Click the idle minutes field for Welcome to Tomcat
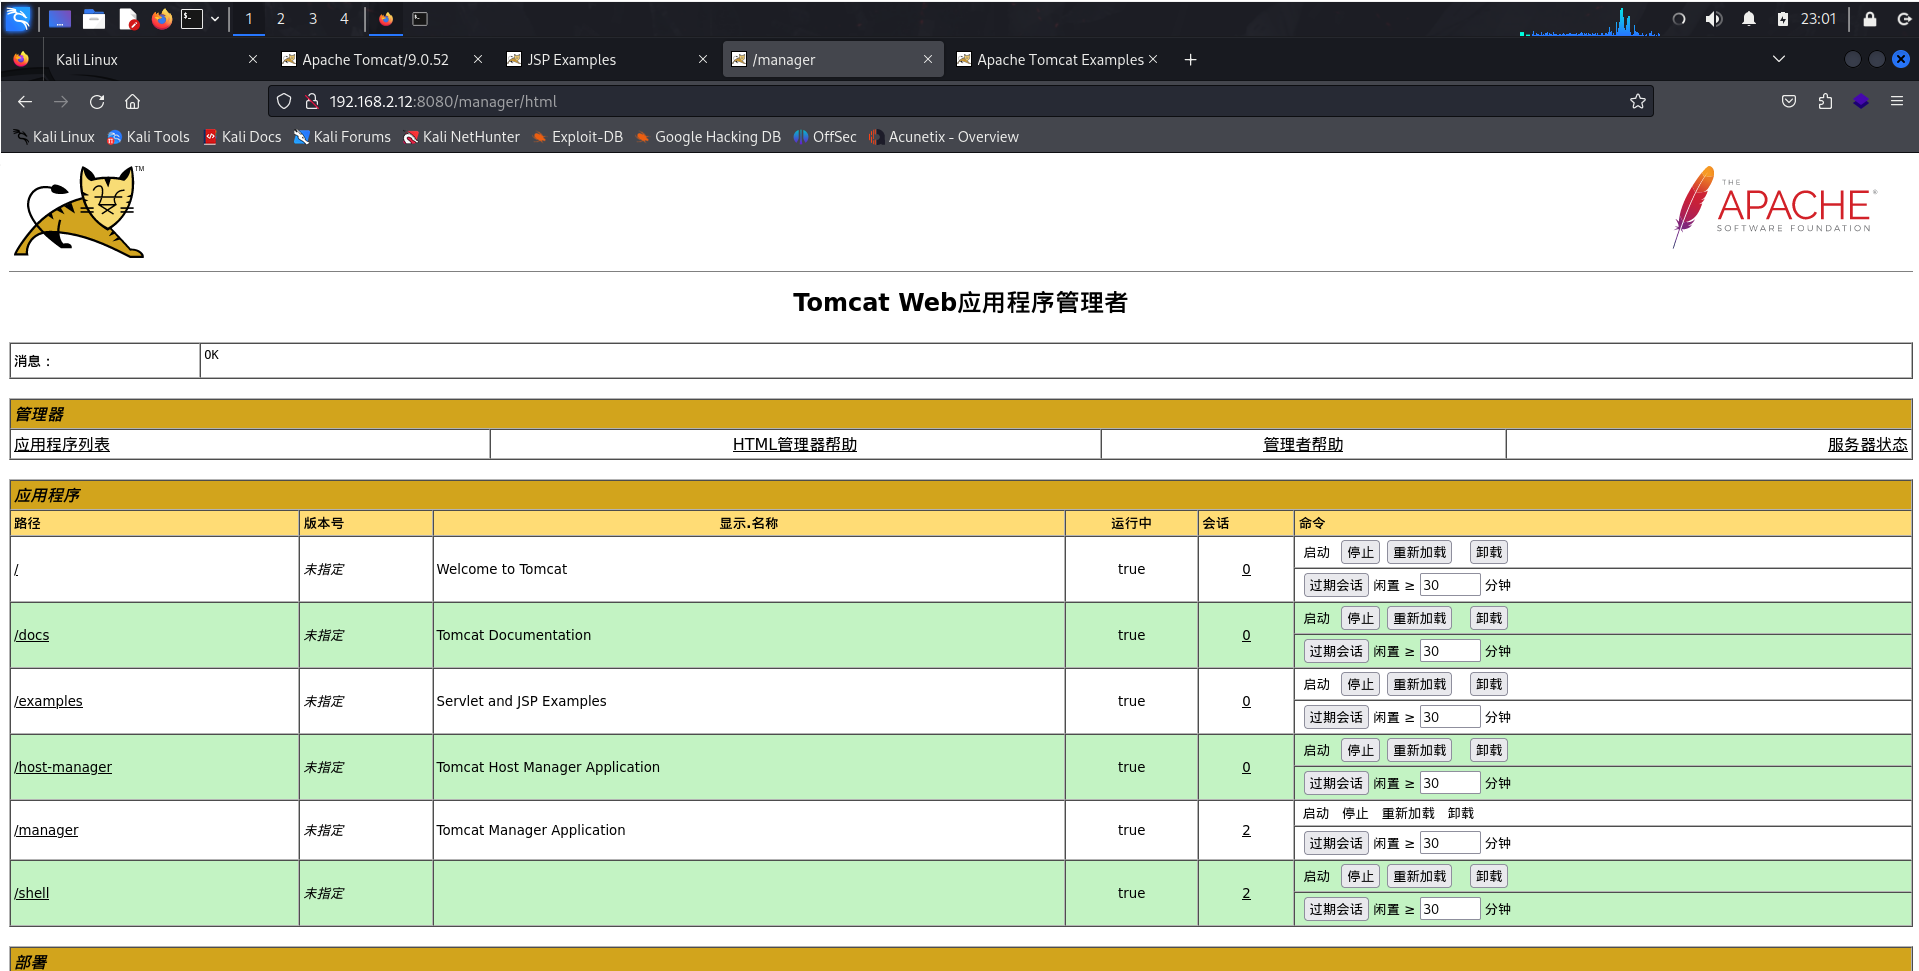Image resolution: width=1919 pixels, height=971 pixels. [1449, 585]
